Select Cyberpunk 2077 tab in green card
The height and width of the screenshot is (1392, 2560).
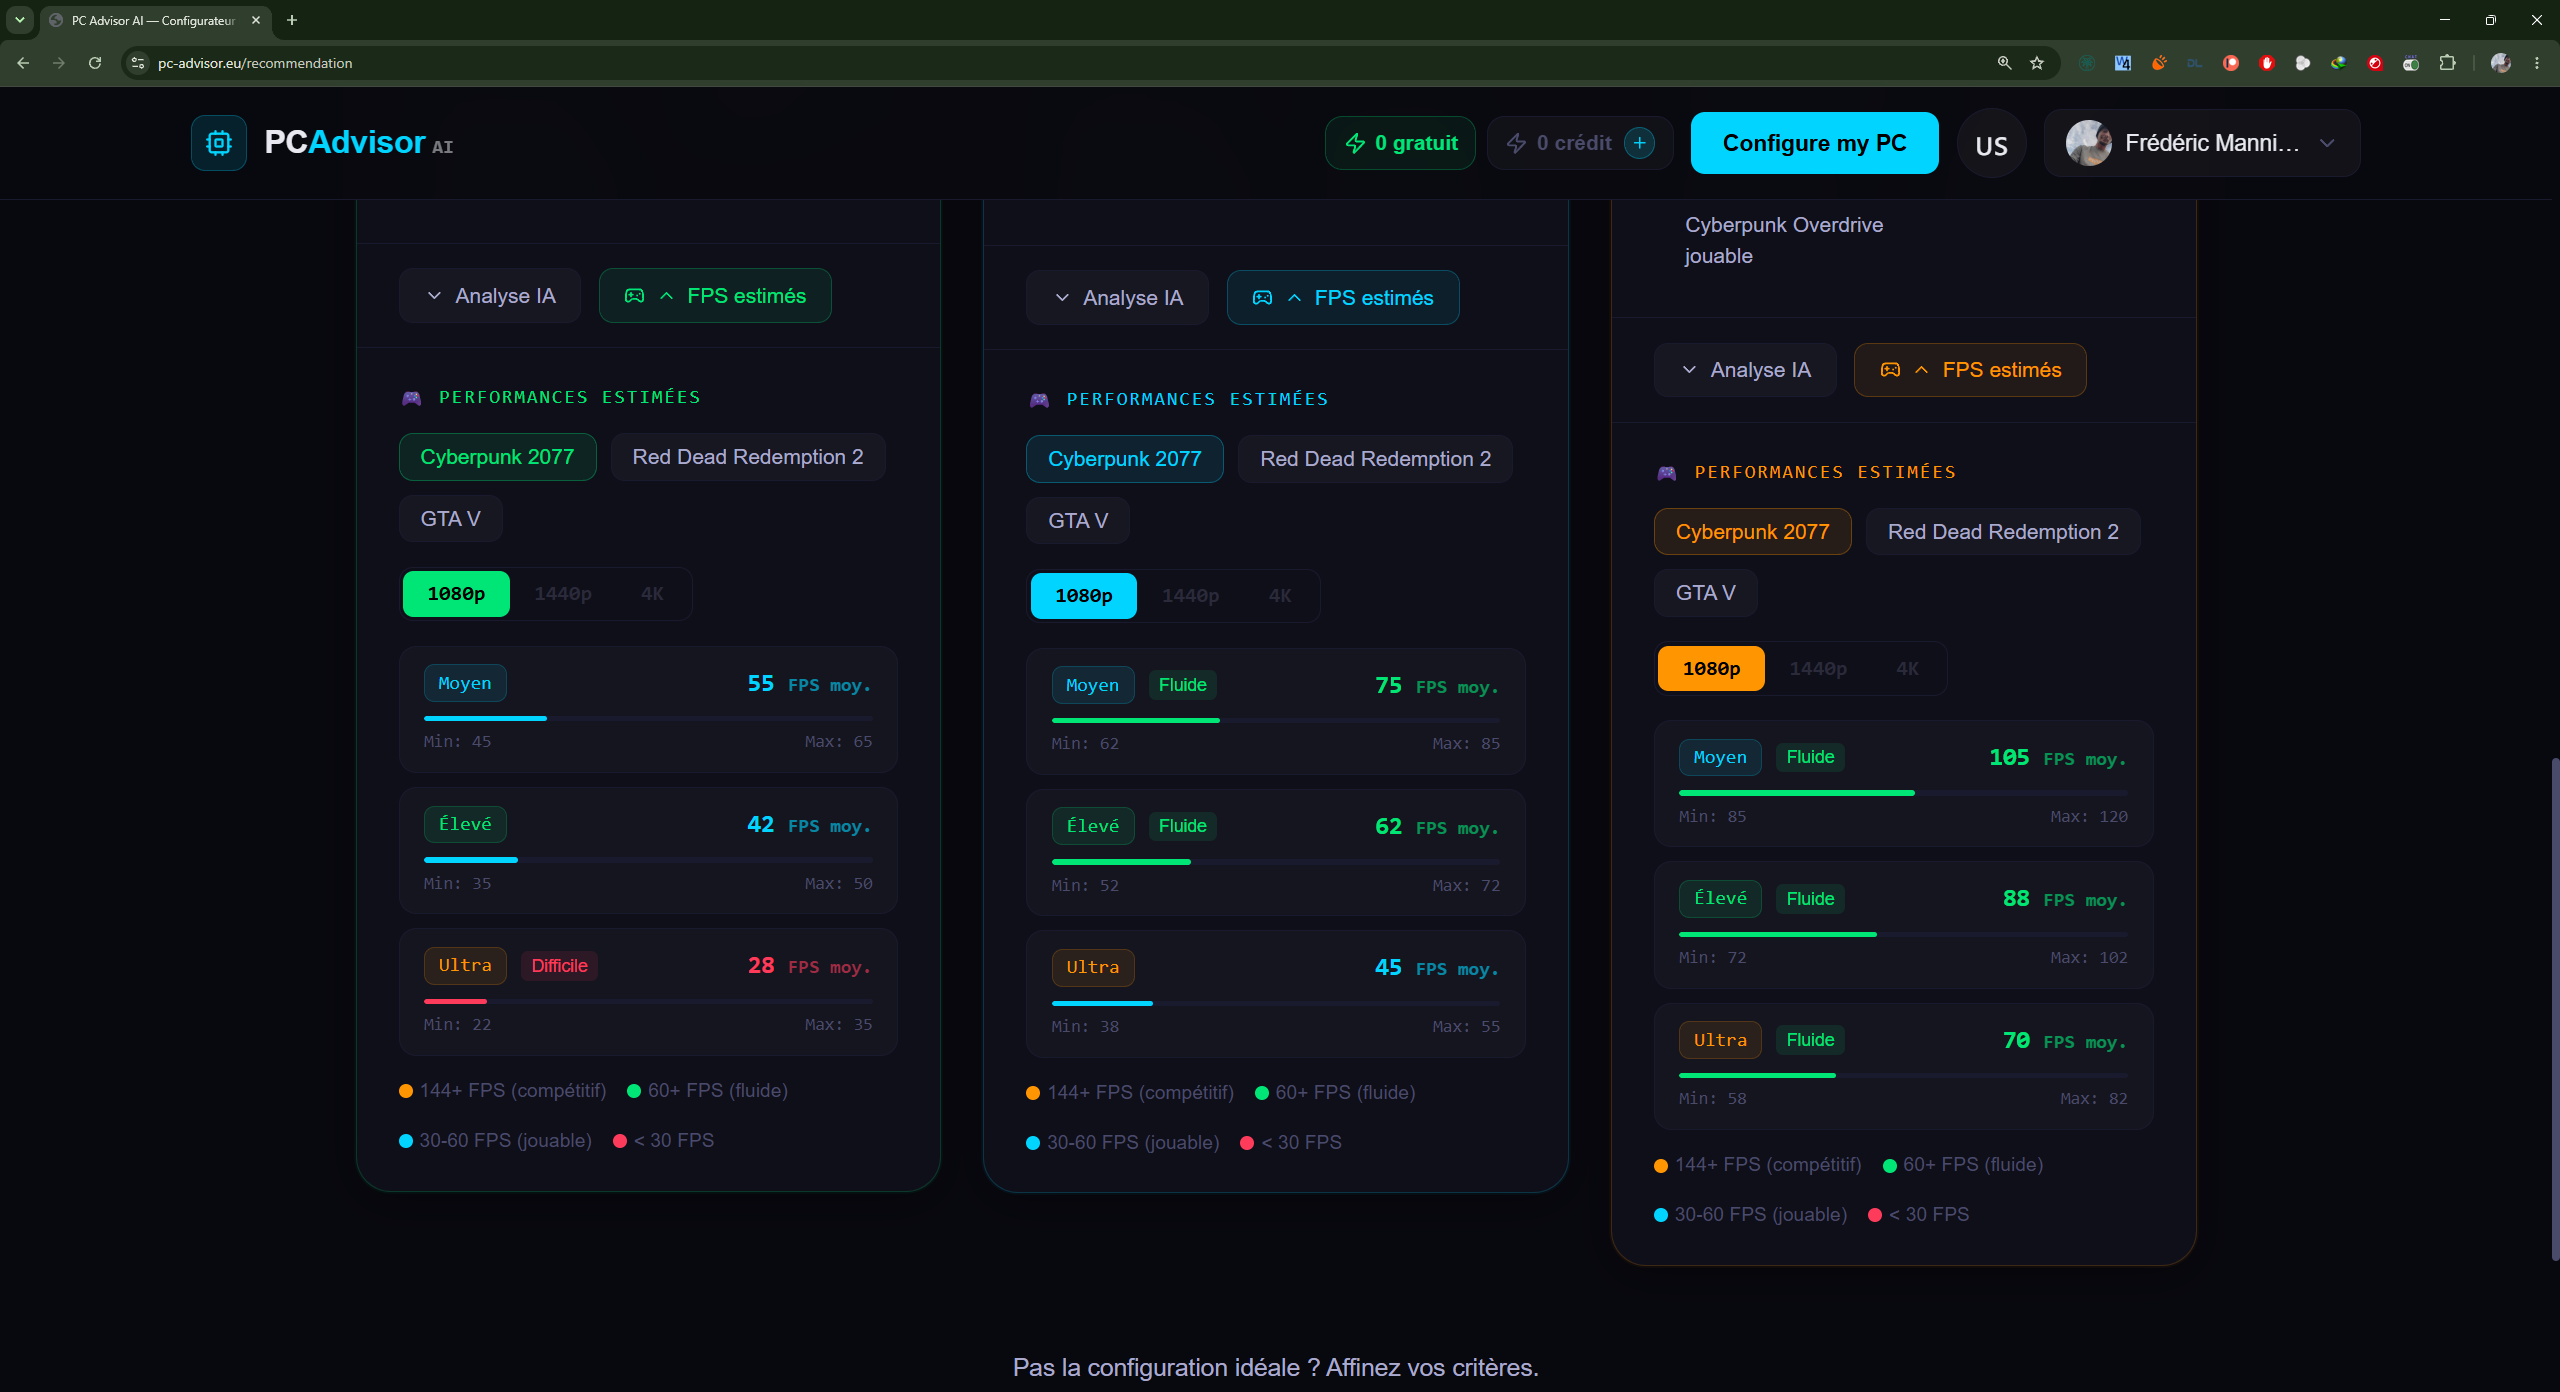coord(497,457)
